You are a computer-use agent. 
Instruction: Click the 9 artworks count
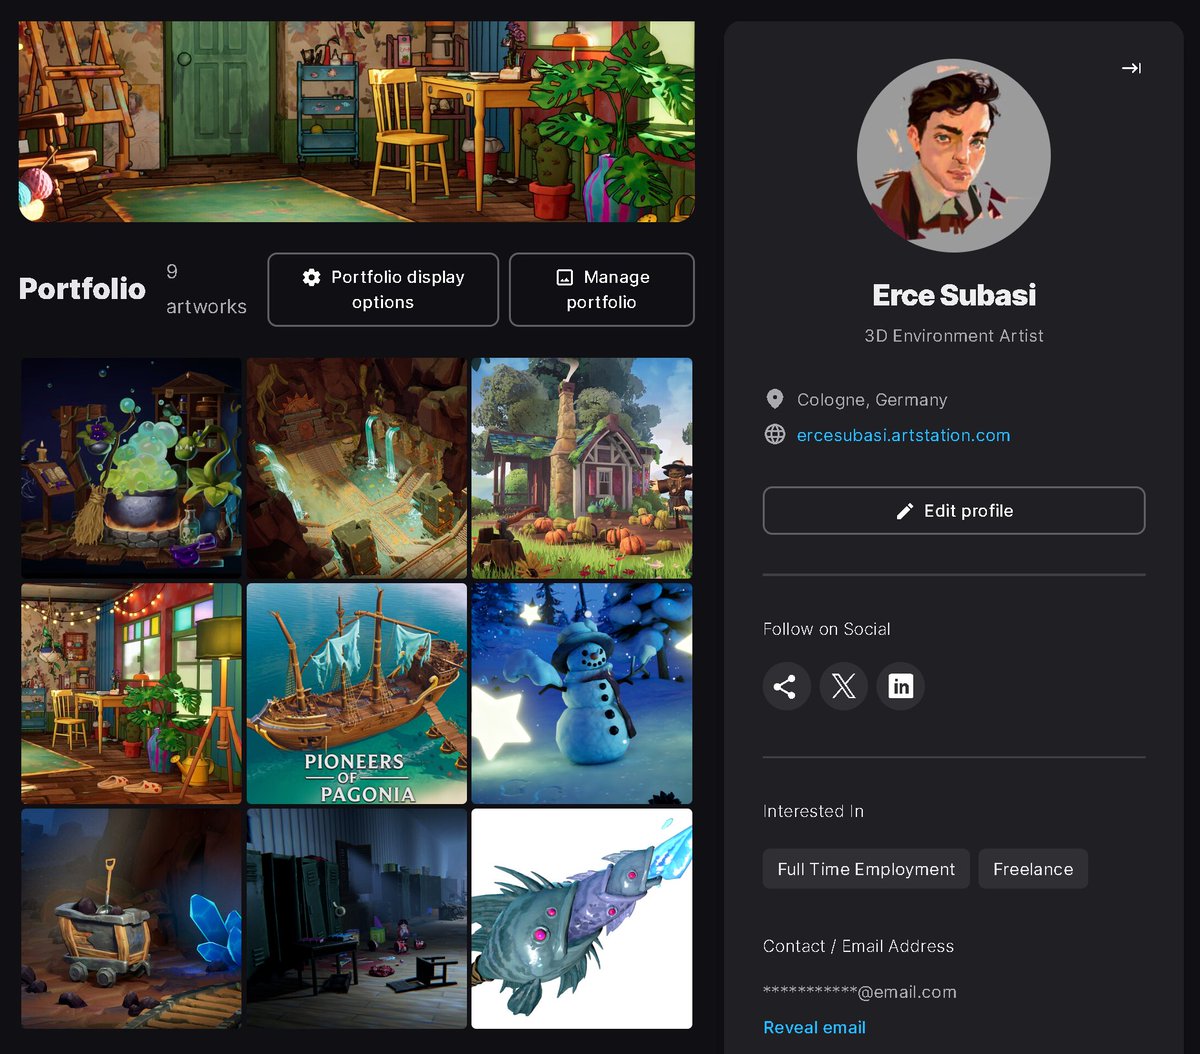pos(206,289)
